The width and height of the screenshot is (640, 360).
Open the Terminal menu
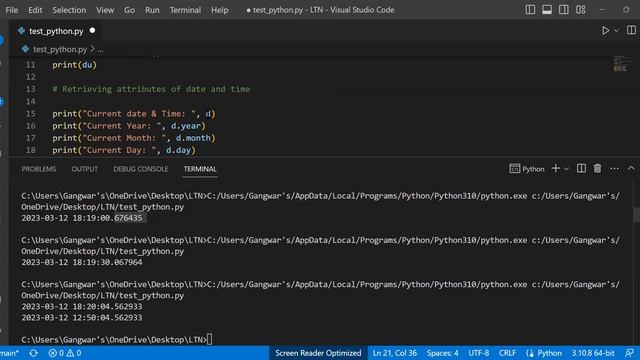pos(185,10)
